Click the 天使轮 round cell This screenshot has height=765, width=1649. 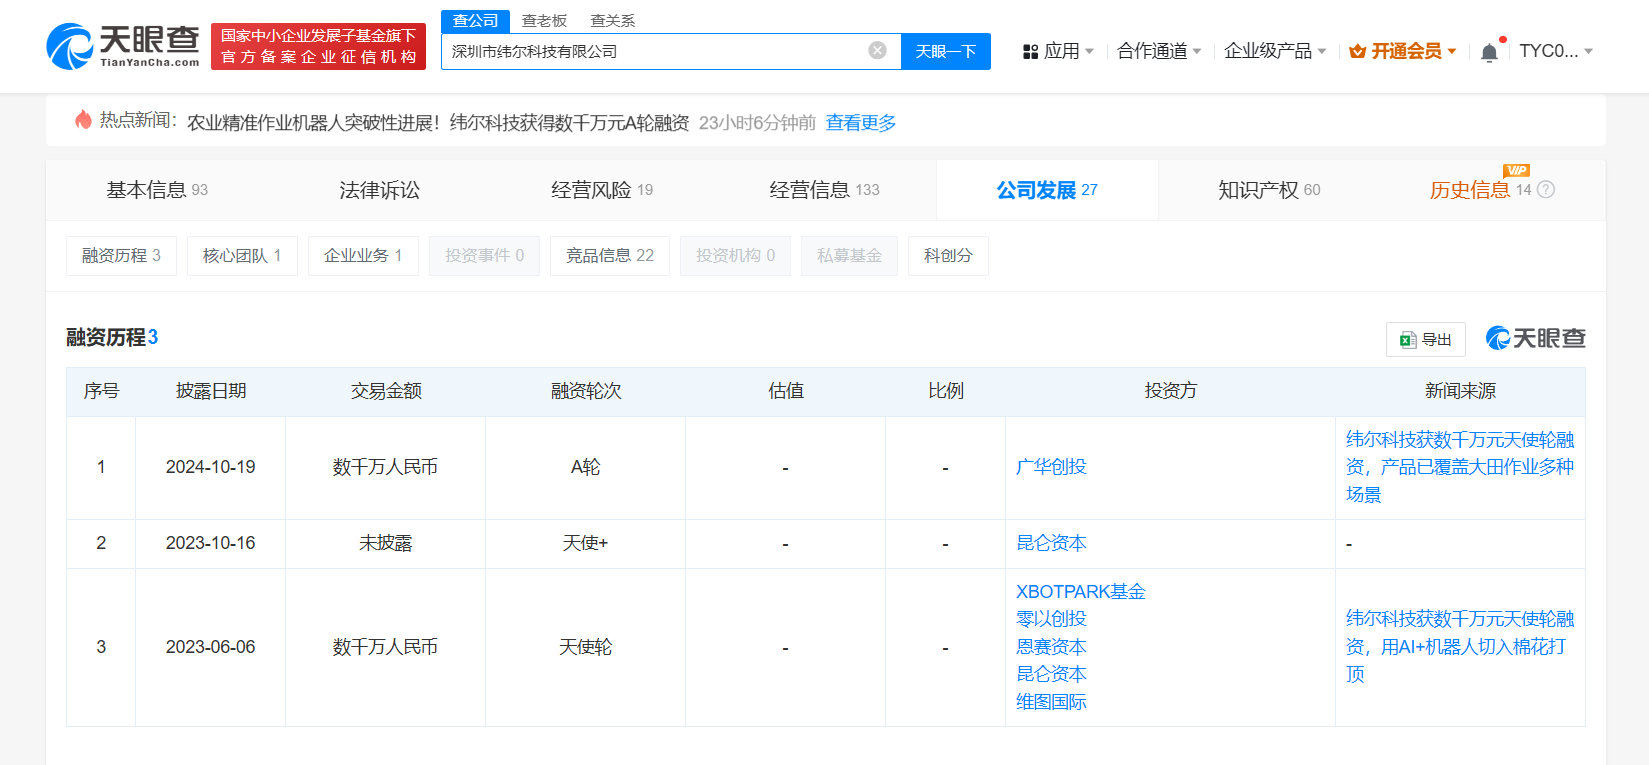[x=586, y=647]
